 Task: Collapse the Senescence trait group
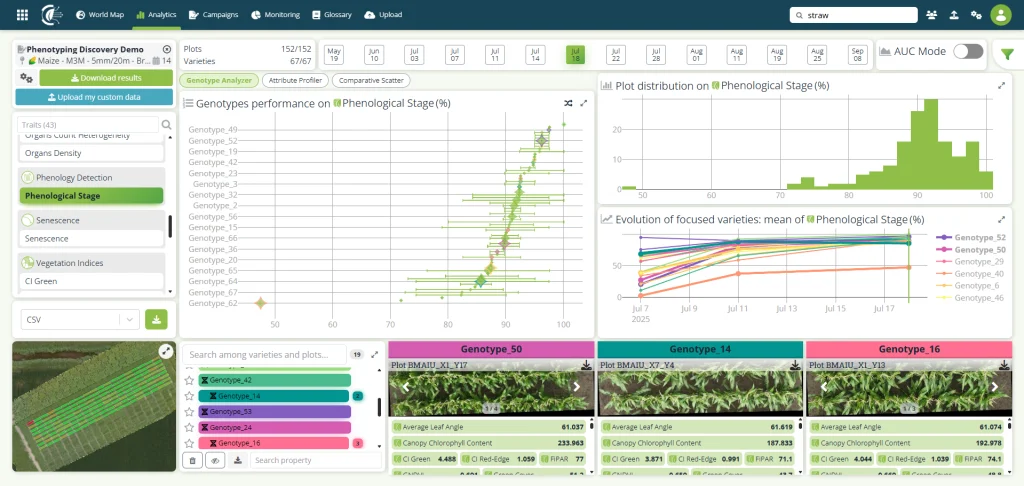pos(91,220)
